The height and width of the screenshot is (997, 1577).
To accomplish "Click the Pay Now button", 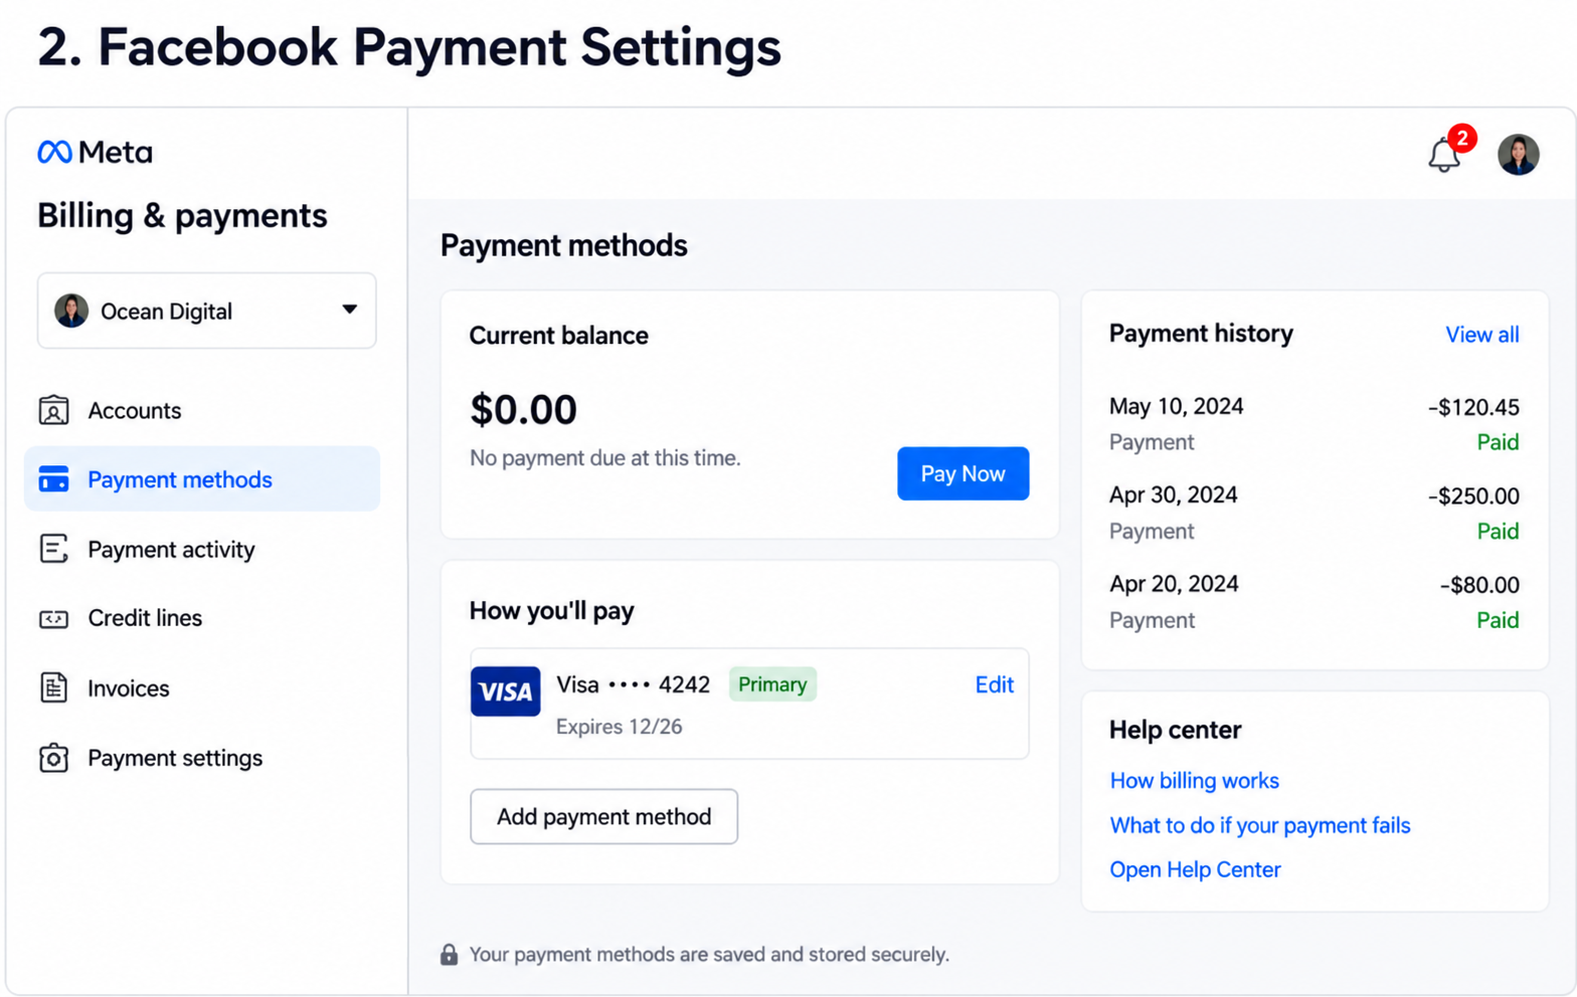I will point(963,474).
